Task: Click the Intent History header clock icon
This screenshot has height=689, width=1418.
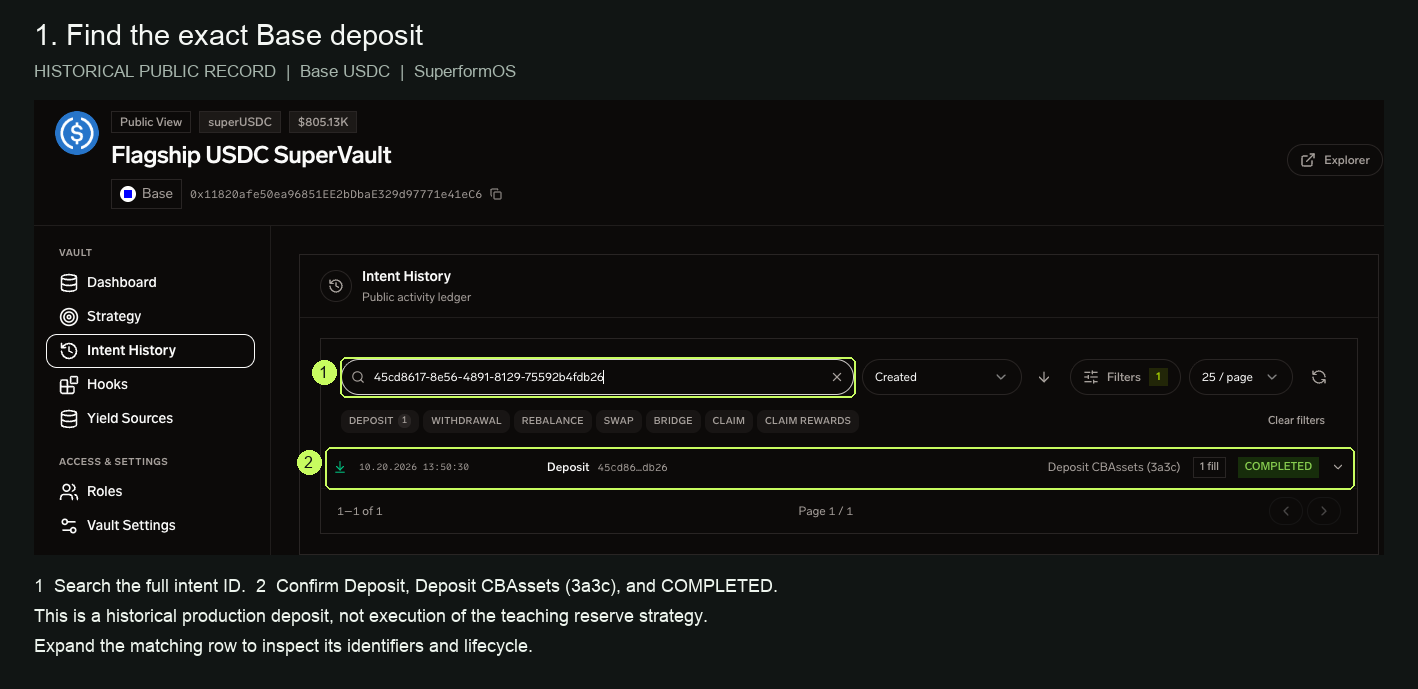Action: [x=336, y=286]
